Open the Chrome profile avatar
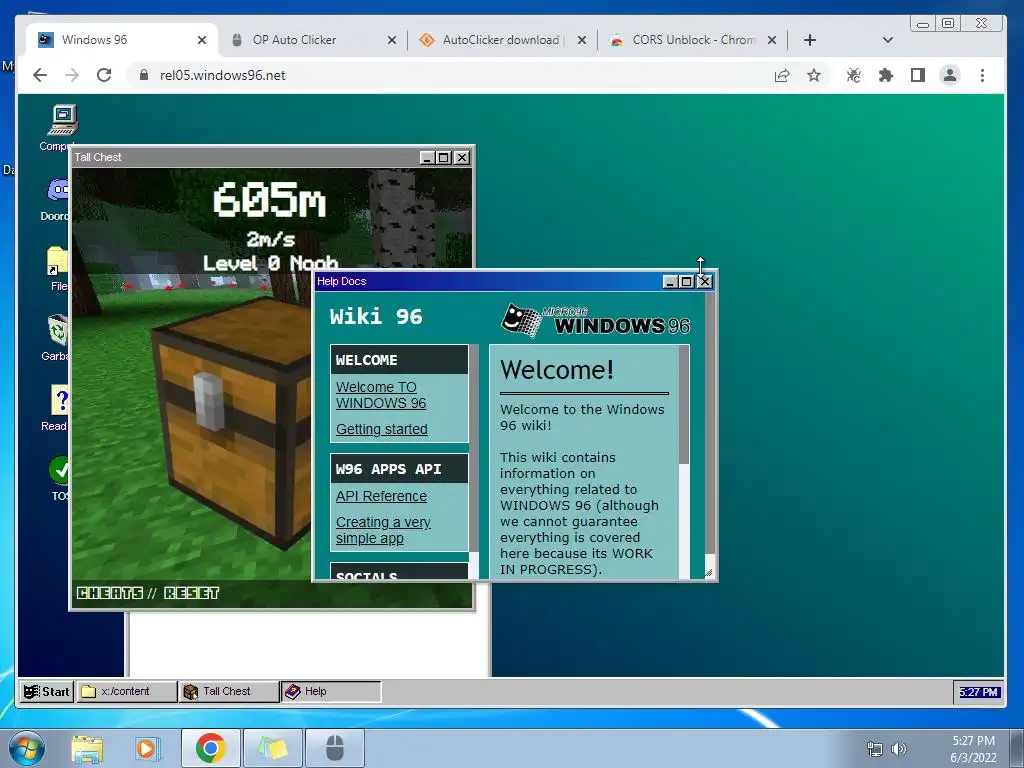Image resolution: width=1024 pixels, height=768 pixels. pos(950,75)
